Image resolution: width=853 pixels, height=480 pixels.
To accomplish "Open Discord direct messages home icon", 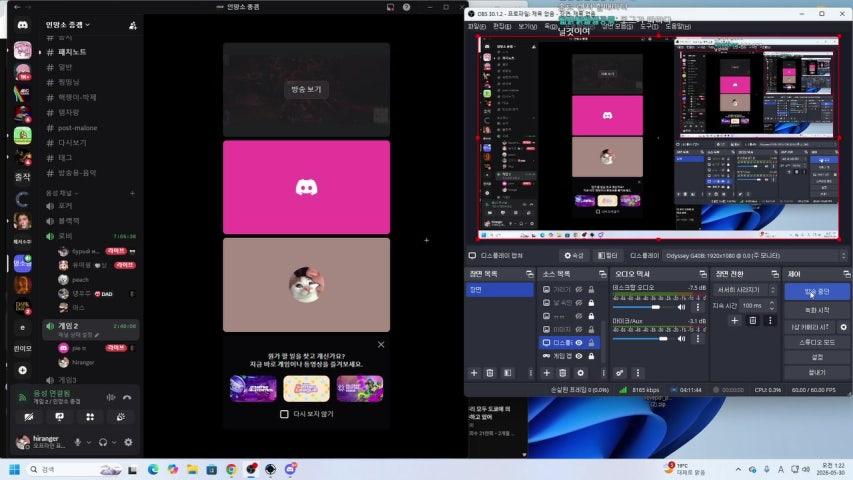I will [x=22, y=25].
